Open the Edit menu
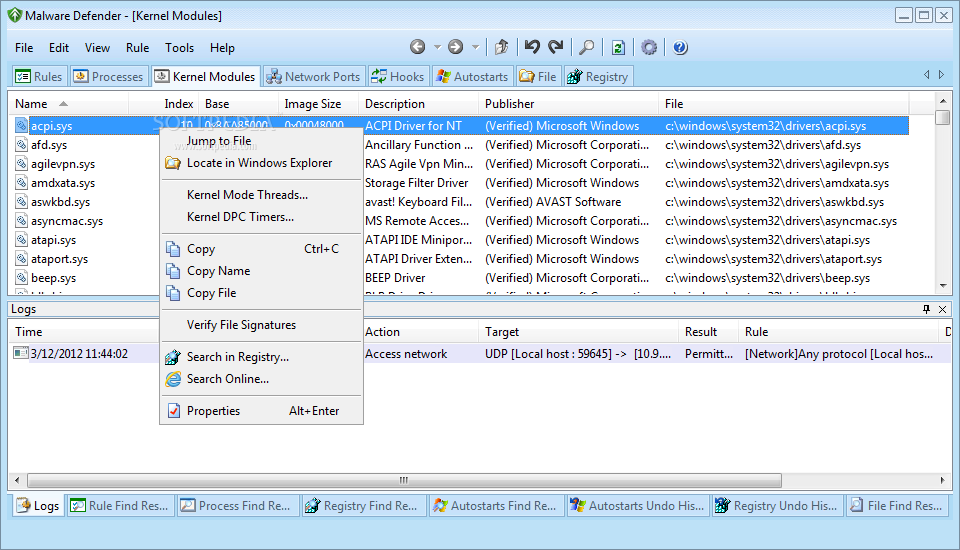The width and height of the screenshot is (960, 550). pyautogui.click(x=59, y=48)
